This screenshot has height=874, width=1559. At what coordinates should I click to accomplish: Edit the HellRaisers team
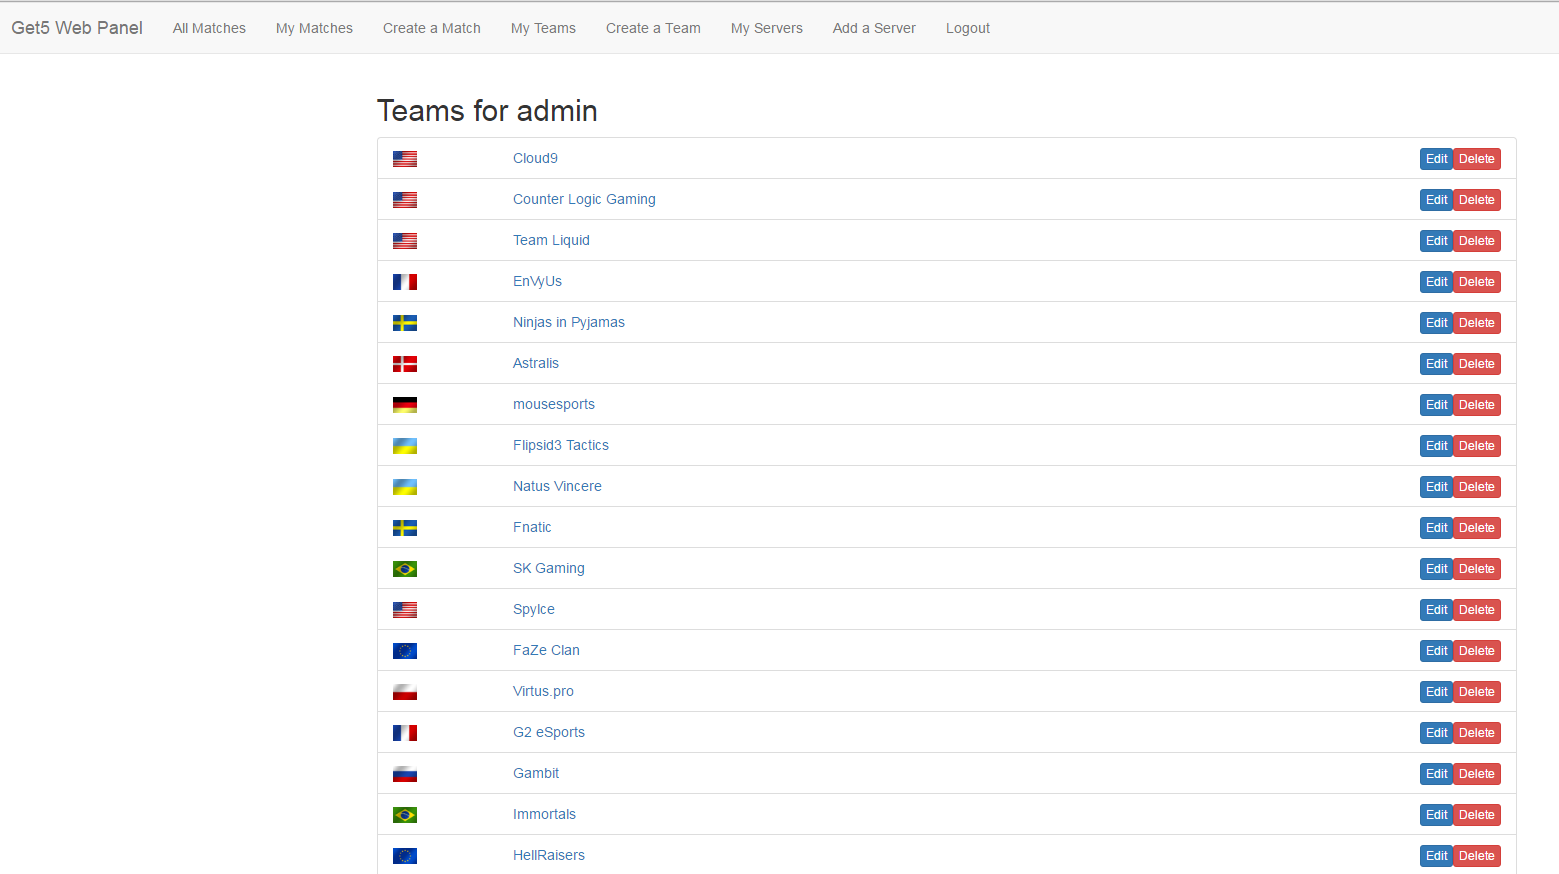[x=1436, y=856]
